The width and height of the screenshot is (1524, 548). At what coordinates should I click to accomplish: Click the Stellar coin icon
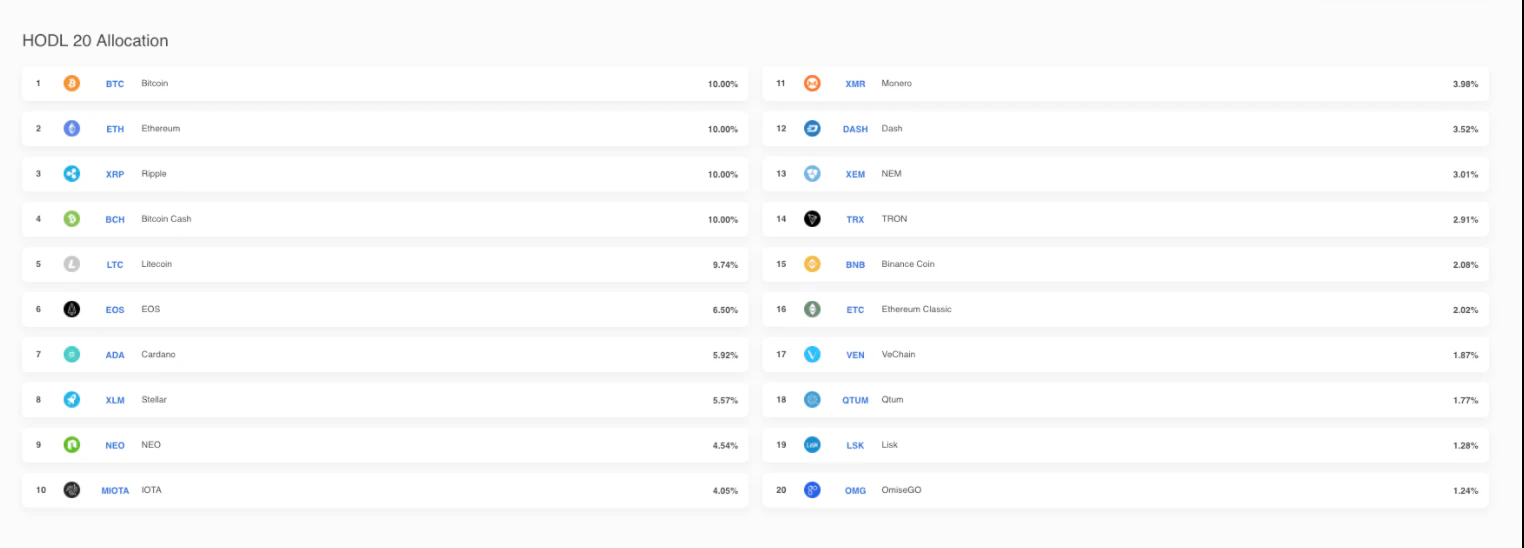[x=72, y=399]
